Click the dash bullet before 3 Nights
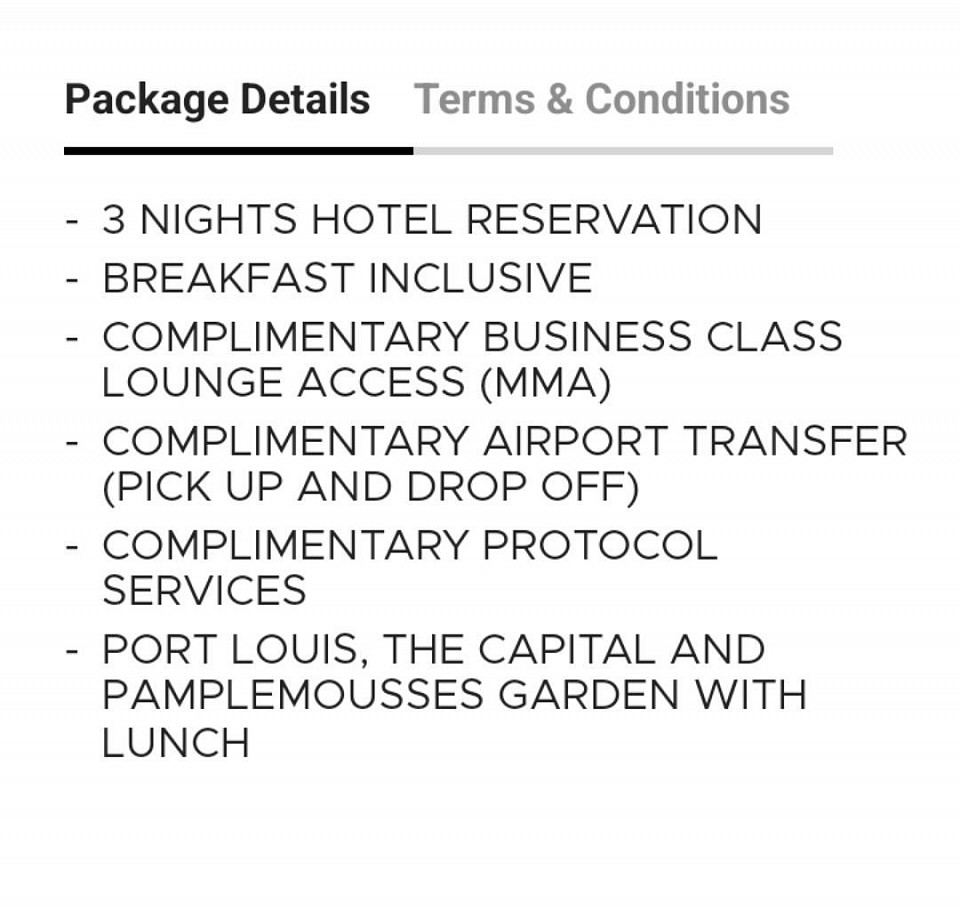960x911 pixels. pos(72,221)
